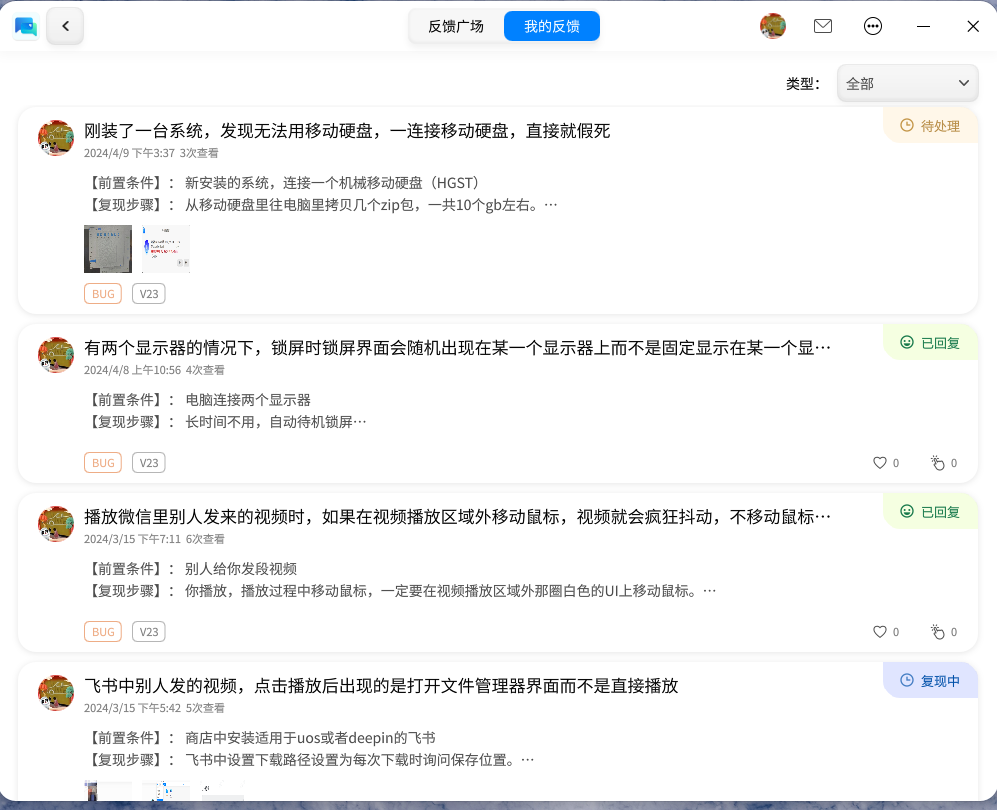Click avatar on the 两个显示器 post
Image resolution: width=997 pixels, height=810 pixels.
pos(56,355)
